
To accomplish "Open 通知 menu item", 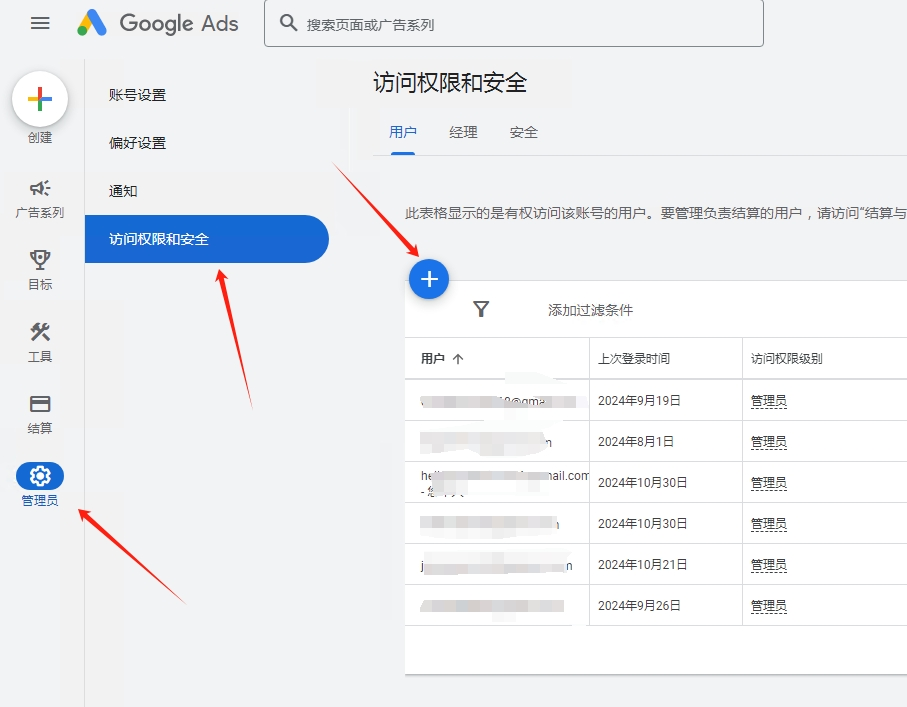I will coord(123,191).
